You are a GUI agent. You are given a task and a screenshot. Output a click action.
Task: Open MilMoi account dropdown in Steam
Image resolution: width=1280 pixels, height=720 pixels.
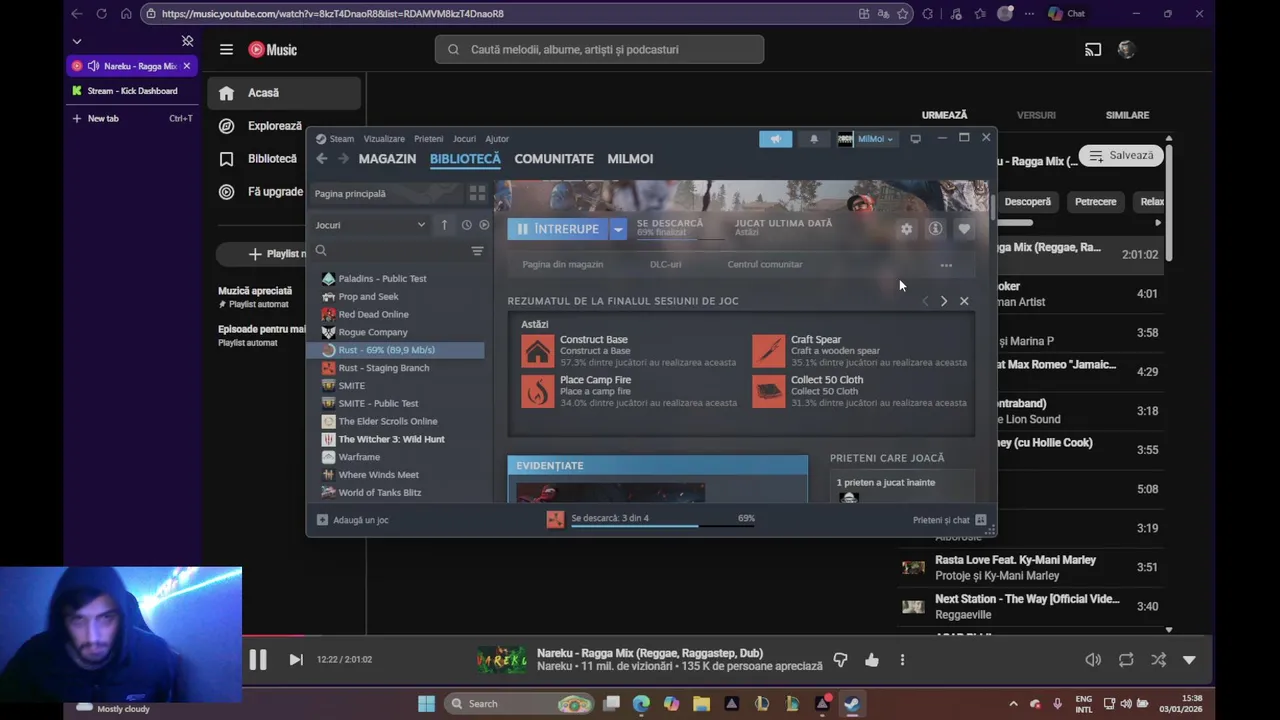click(866, 139)
